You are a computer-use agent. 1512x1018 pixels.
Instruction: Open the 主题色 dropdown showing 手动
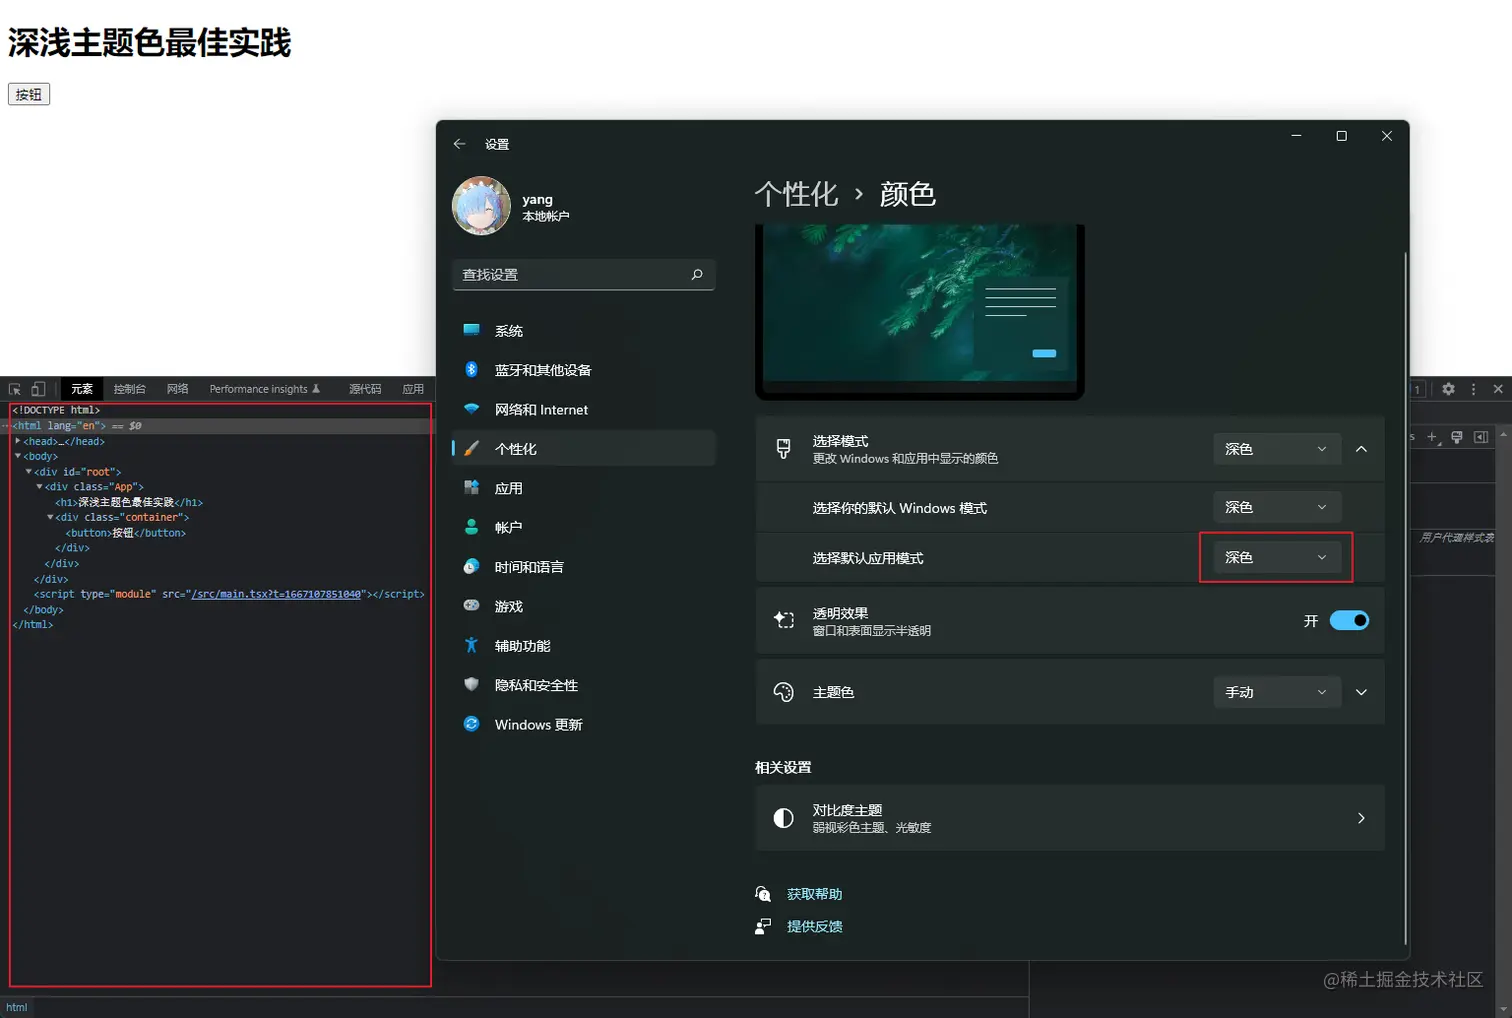1277,692
